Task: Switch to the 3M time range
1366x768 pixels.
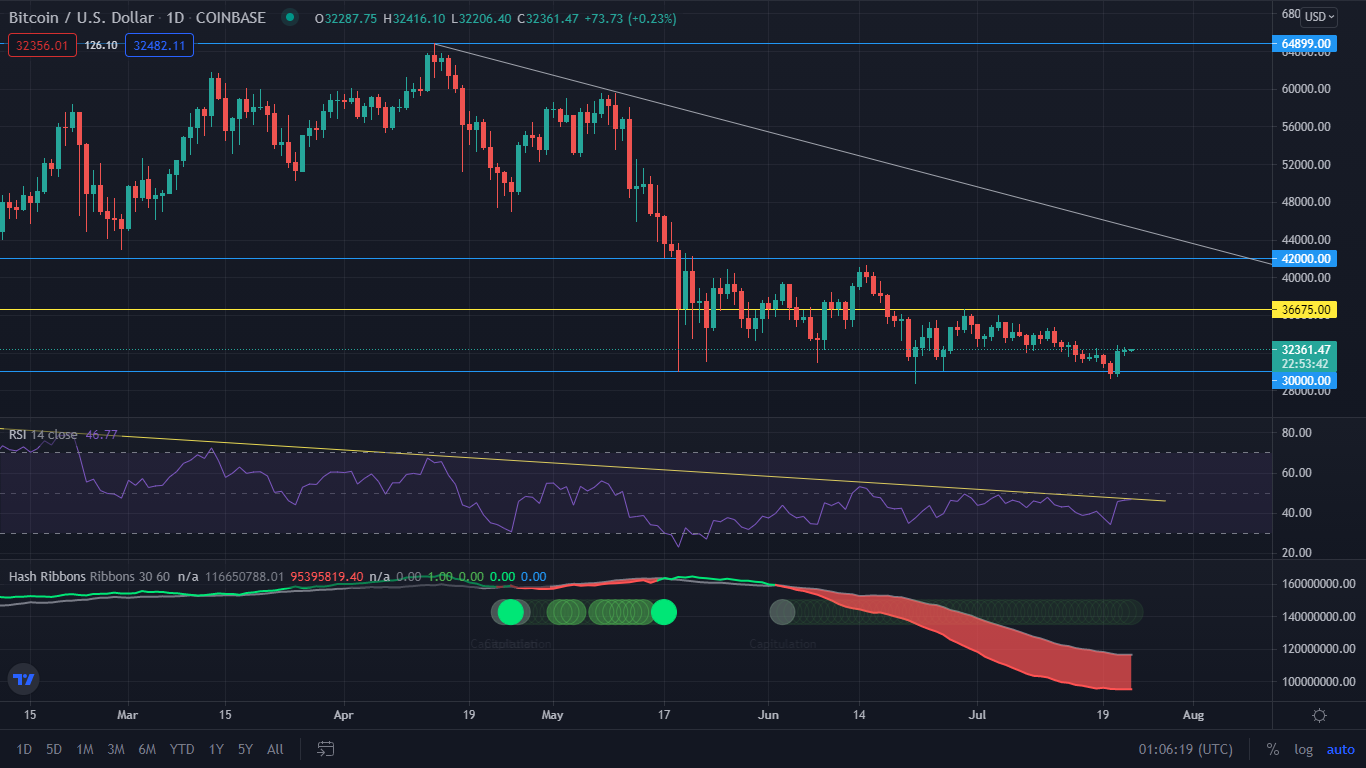Action: pos(116,749)
